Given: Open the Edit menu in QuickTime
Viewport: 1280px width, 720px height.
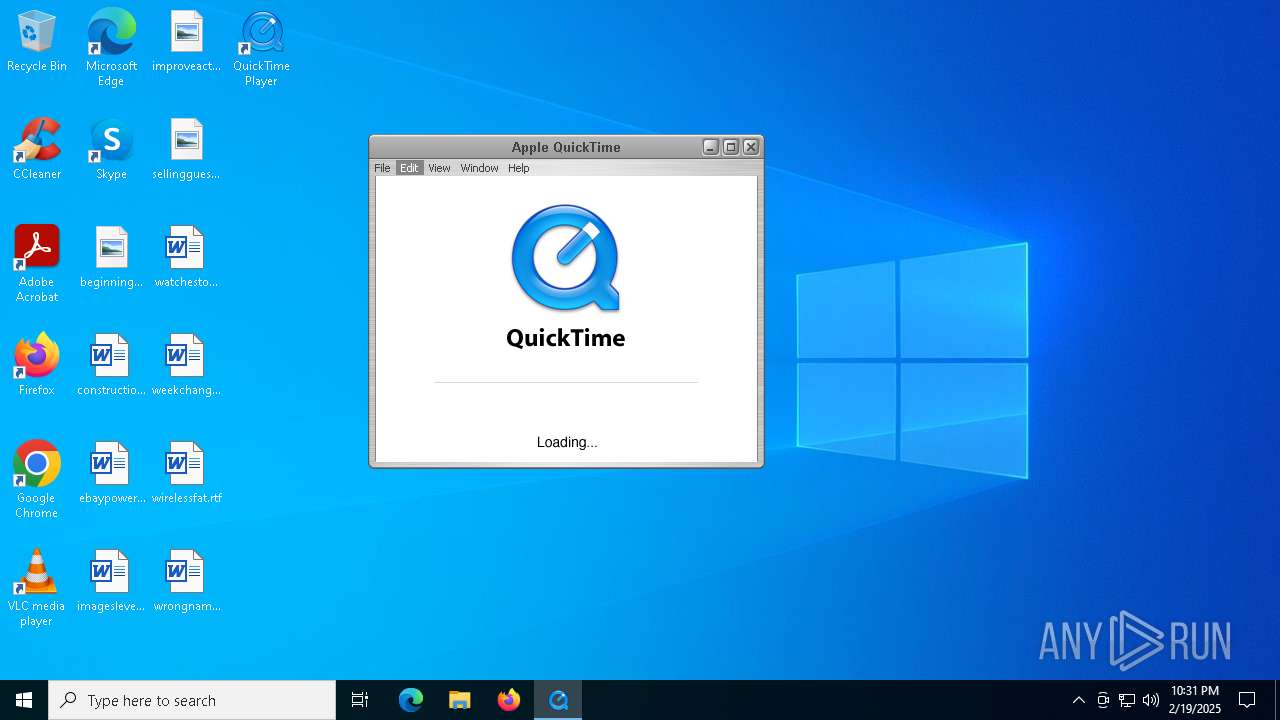Looking at the screenshot, I should coord(409,168).
